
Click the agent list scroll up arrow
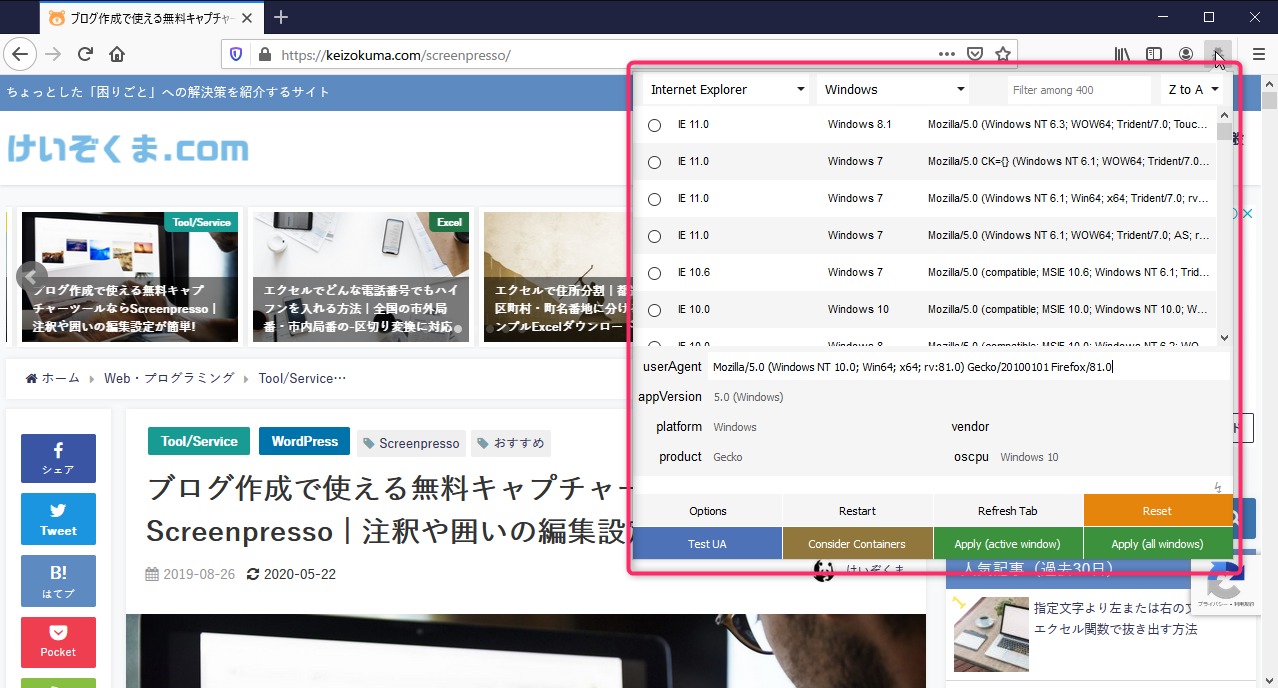click(1225, 114)
